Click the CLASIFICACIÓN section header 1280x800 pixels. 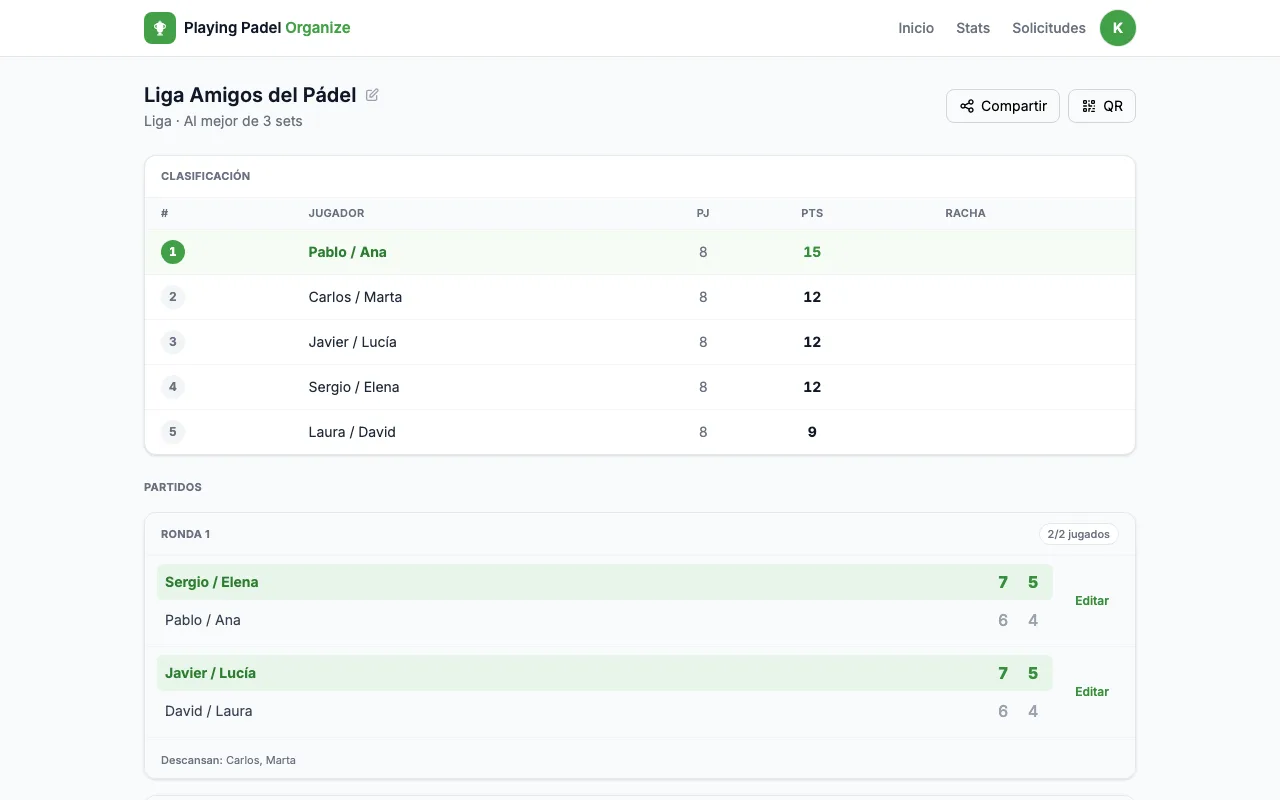[205, 176]
